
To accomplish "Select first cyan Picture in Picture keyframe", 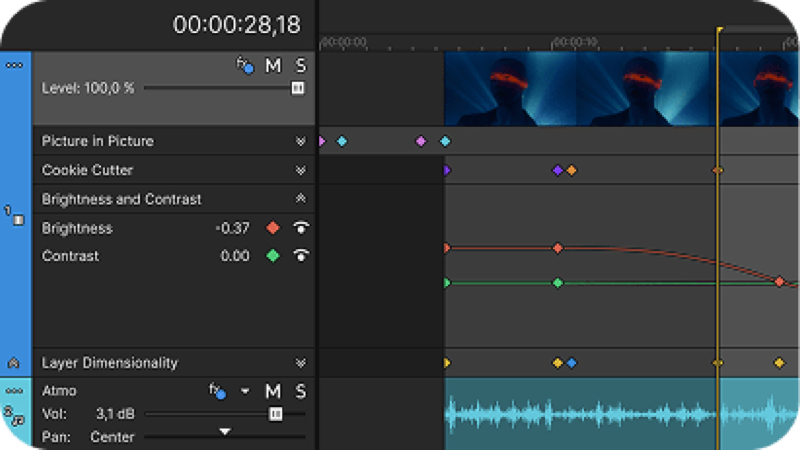I will pyautogui.click(x=342, y=141).
